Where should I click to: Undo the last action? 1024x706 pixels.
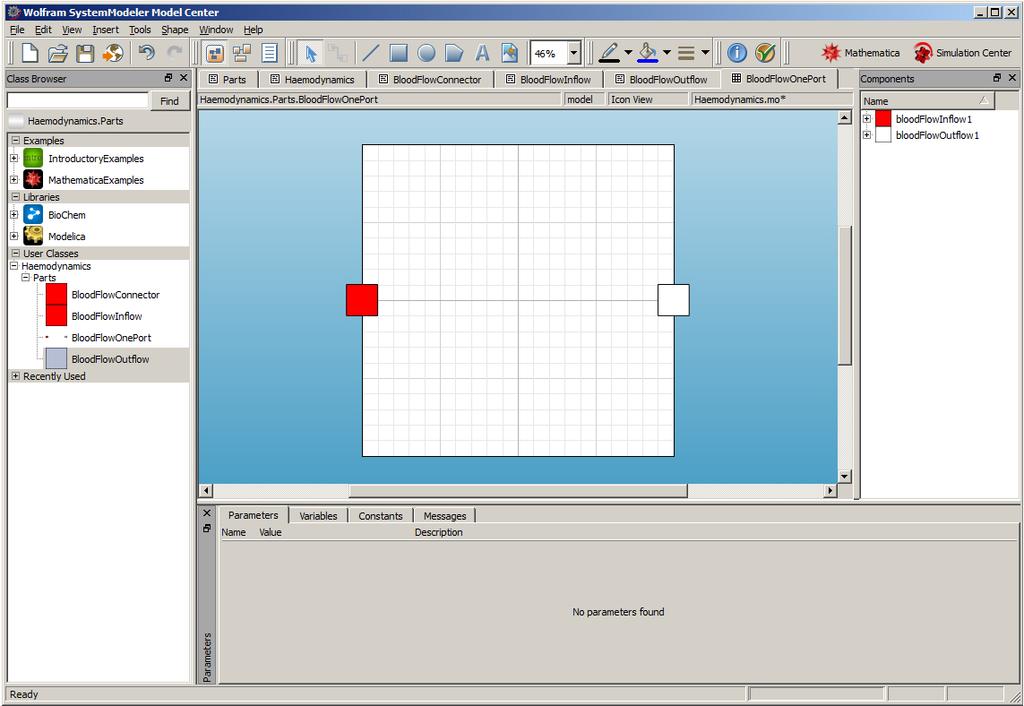146,53
